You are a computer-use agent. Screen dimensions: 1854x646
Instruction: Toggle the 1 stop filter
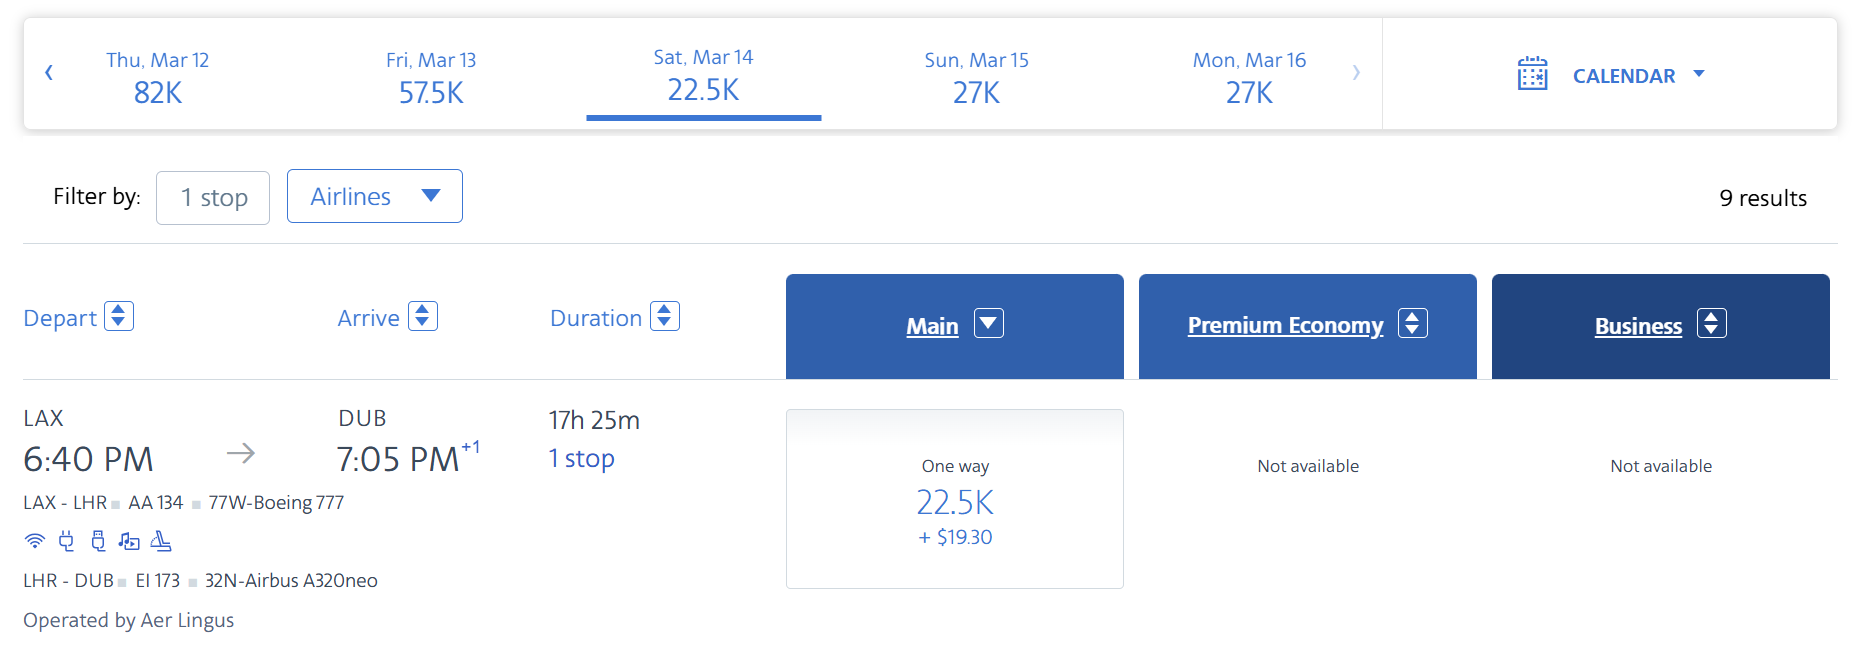213,197
